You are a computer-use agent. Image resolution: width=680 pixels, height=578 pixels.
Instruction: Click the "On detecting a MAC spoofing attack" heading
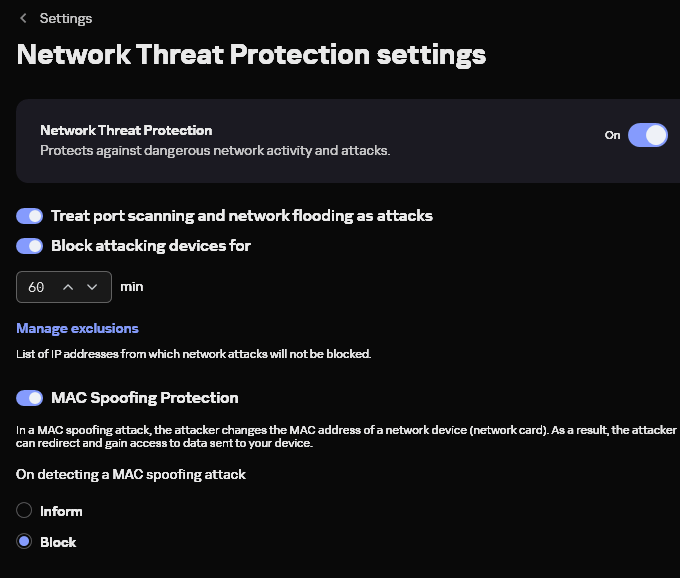[131, 474]
